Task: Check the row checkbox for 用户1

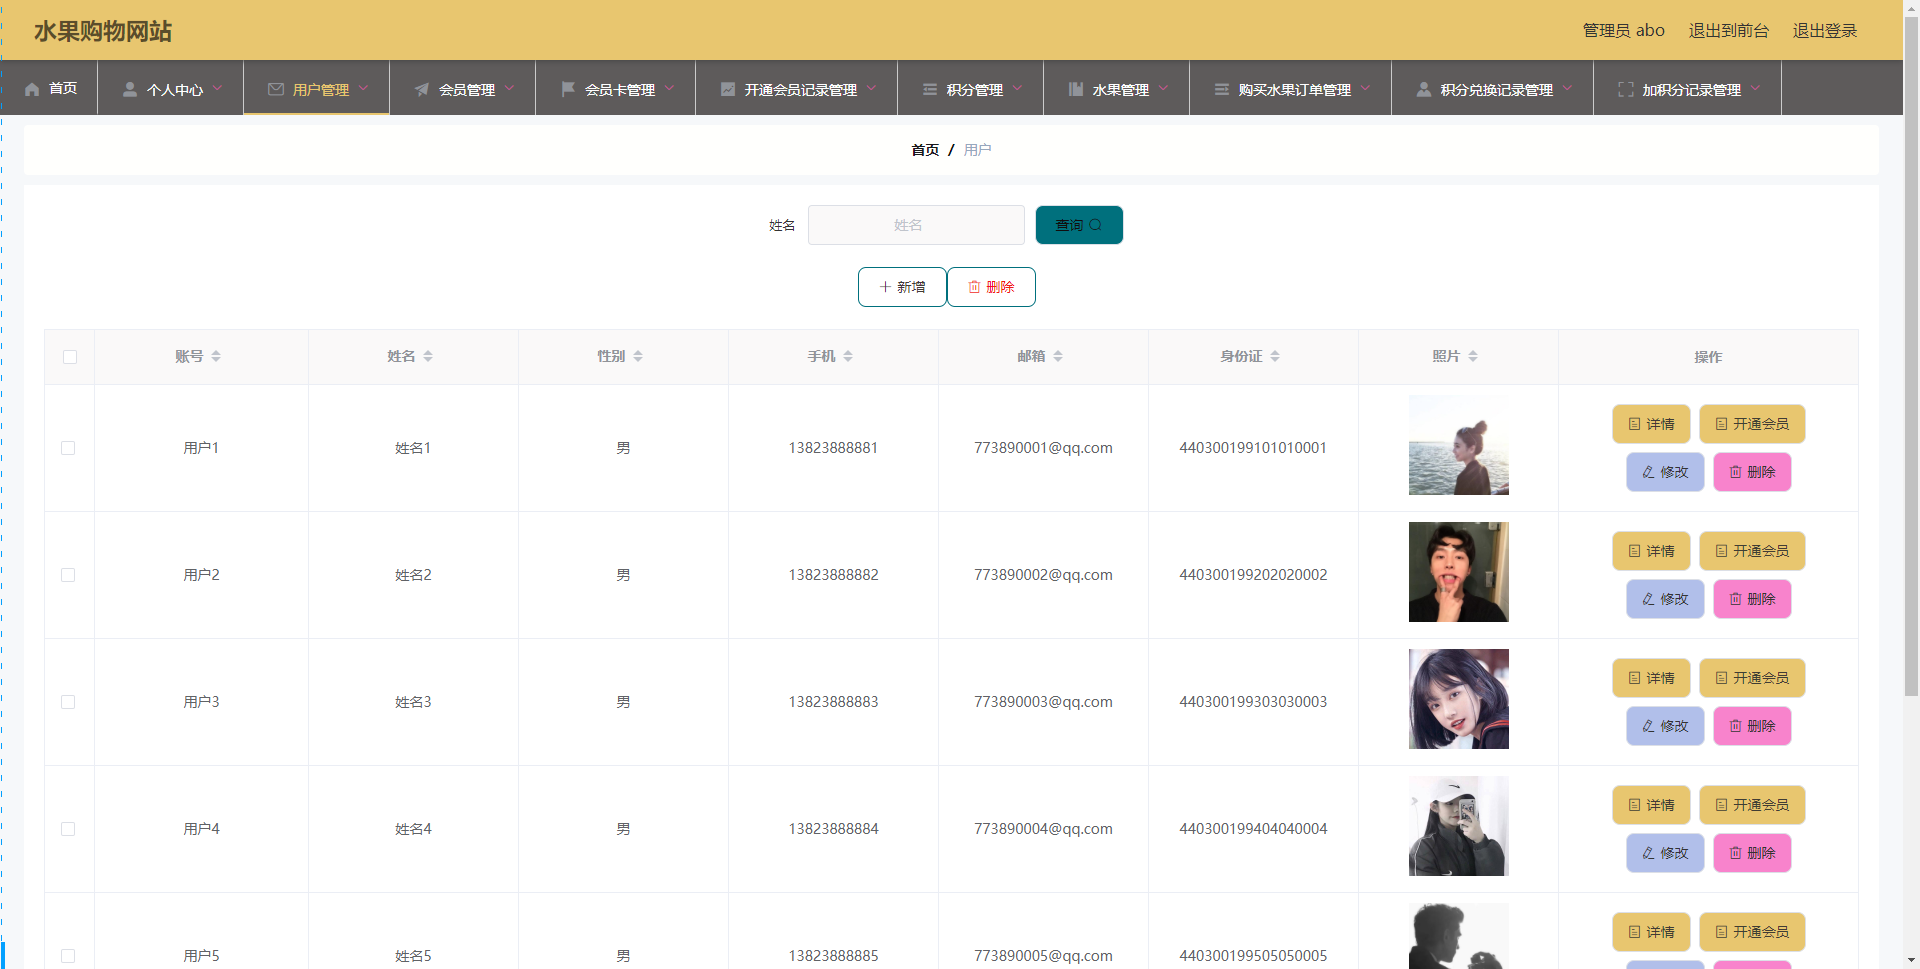Action: coord(68,448)
